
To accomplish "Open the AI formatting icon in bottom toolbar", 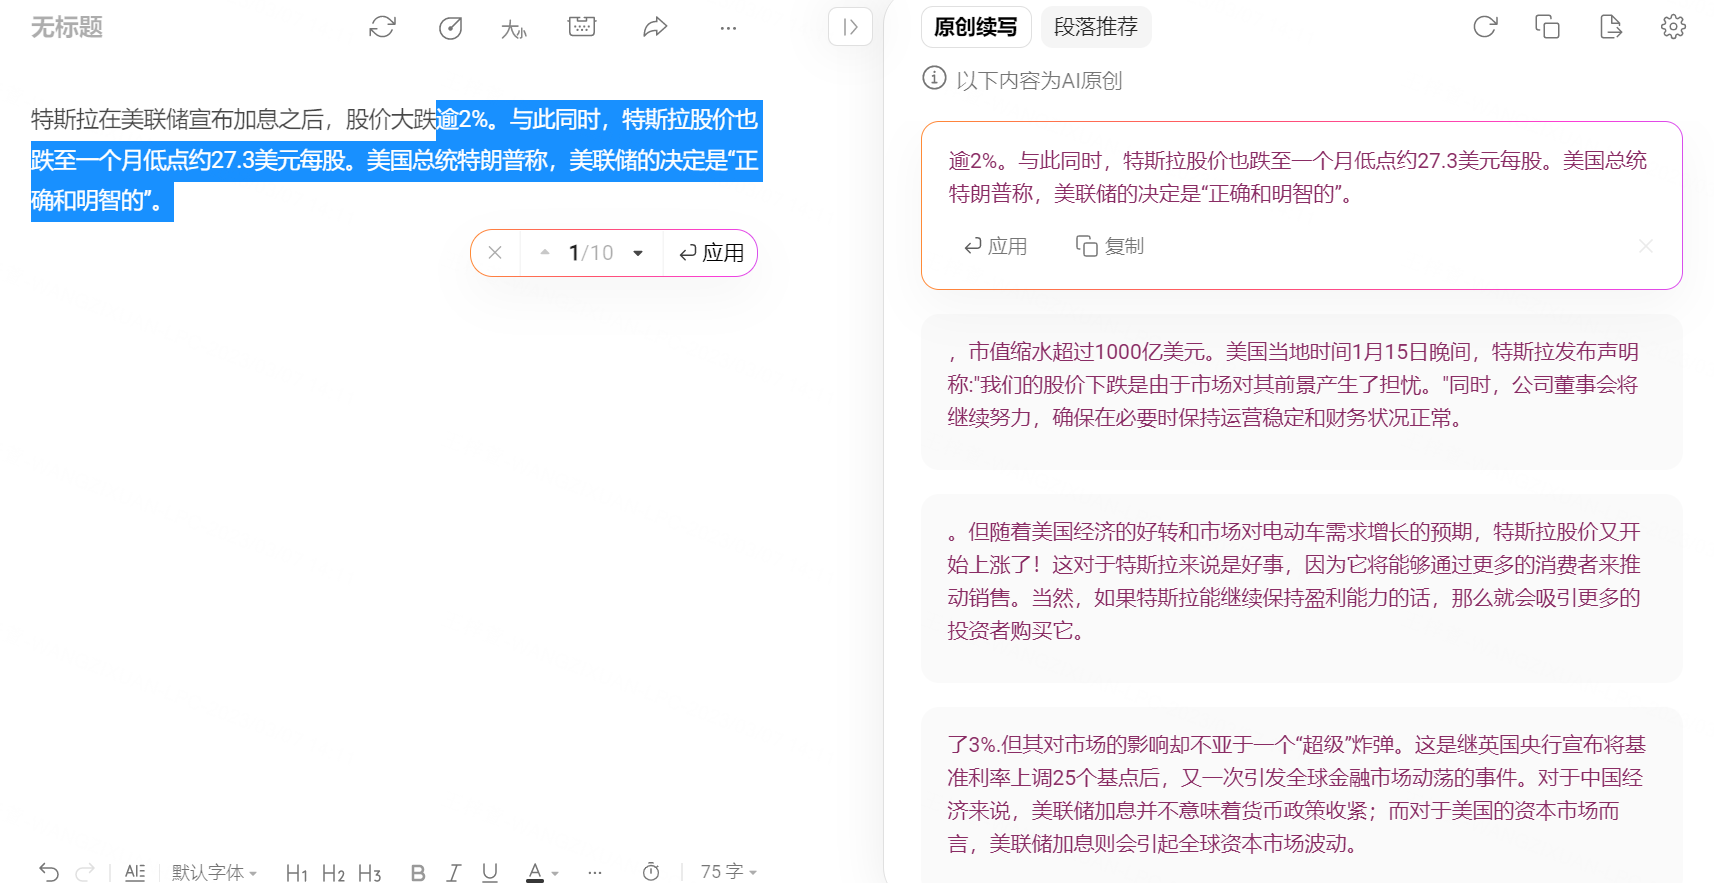I will pyautogui.click(x=135, y=872).
